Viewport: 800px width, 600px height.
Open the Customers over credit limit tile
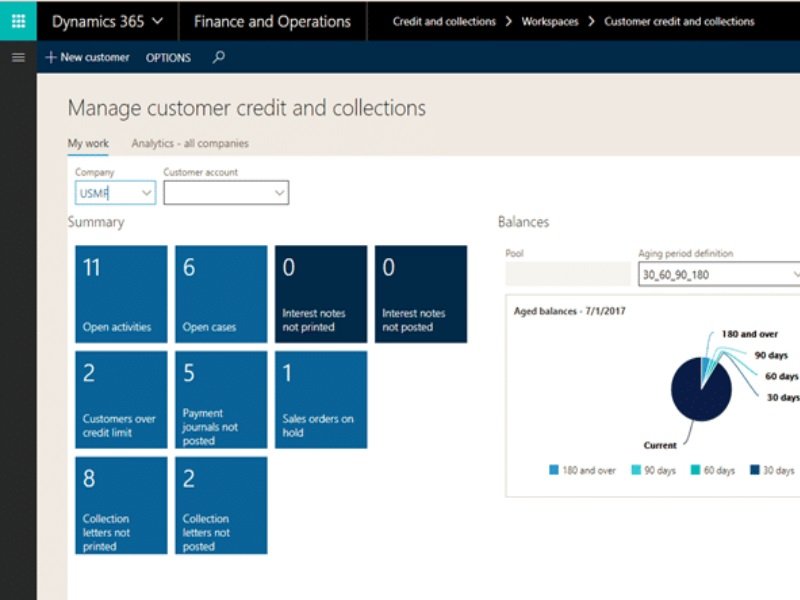click(121, 400)
